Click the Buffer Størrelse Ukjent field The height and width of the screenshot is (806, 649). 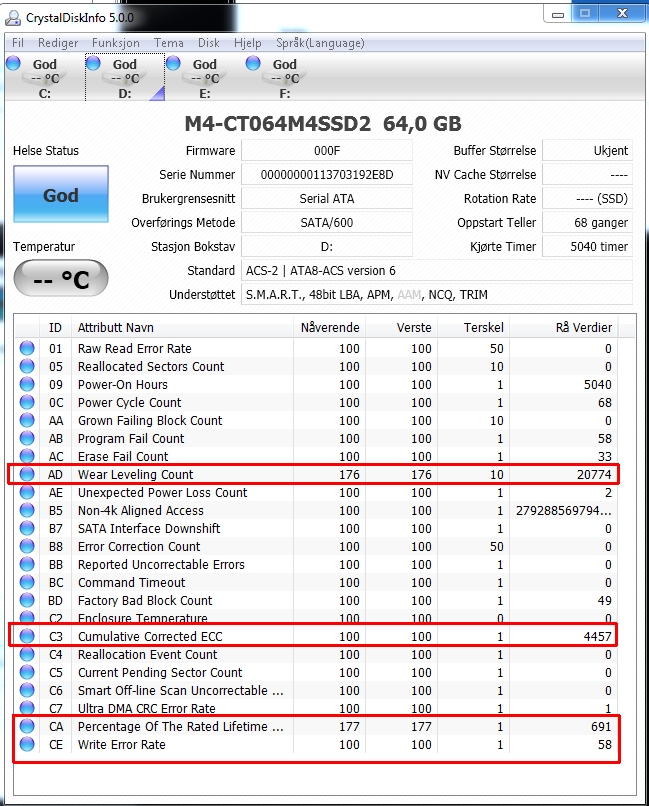click(x=587, y=151)
